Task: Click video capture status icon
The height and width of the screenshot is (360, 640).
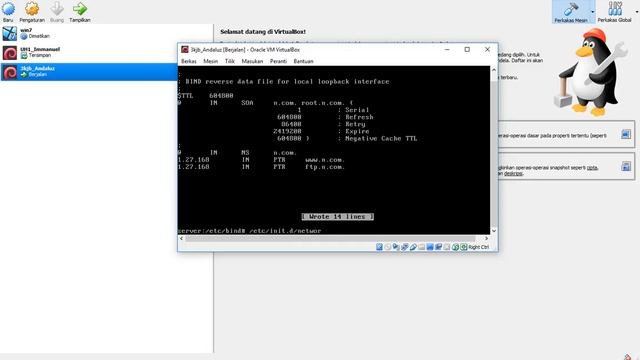Action: tap(438, 247)
